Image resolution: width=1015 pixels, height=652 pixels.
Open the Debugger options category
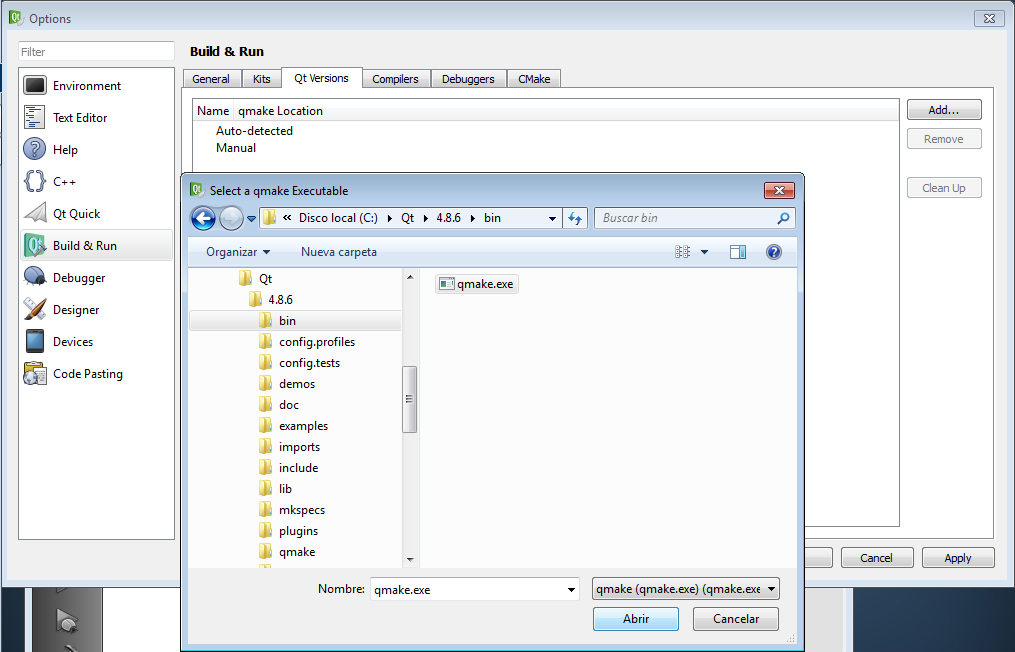click(x=96, y=278)
